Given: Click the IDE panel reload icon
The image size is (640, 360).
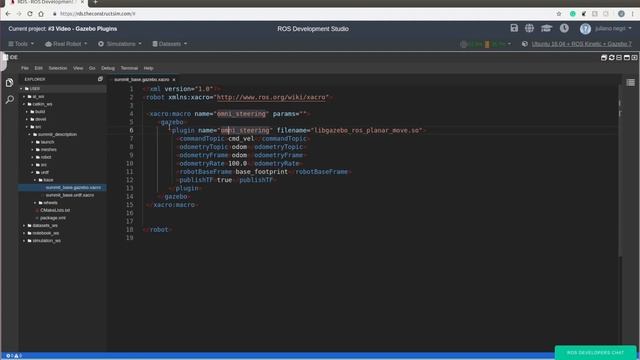Looking at the screenshot, I should [x=611, y=58].
